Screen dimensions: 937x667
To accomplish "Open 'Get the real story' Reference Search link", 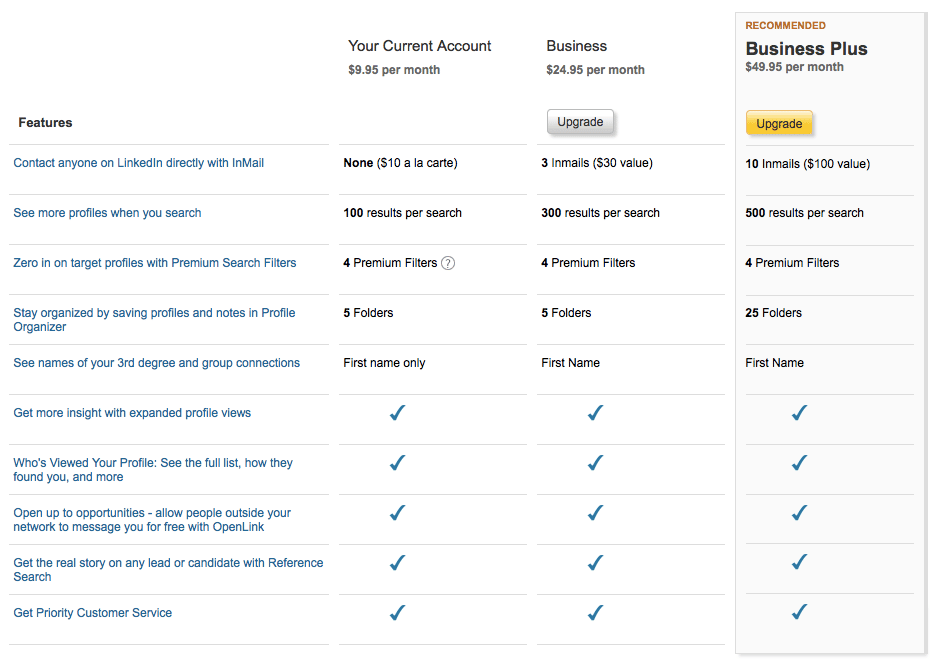I will (x=168, y=570).
